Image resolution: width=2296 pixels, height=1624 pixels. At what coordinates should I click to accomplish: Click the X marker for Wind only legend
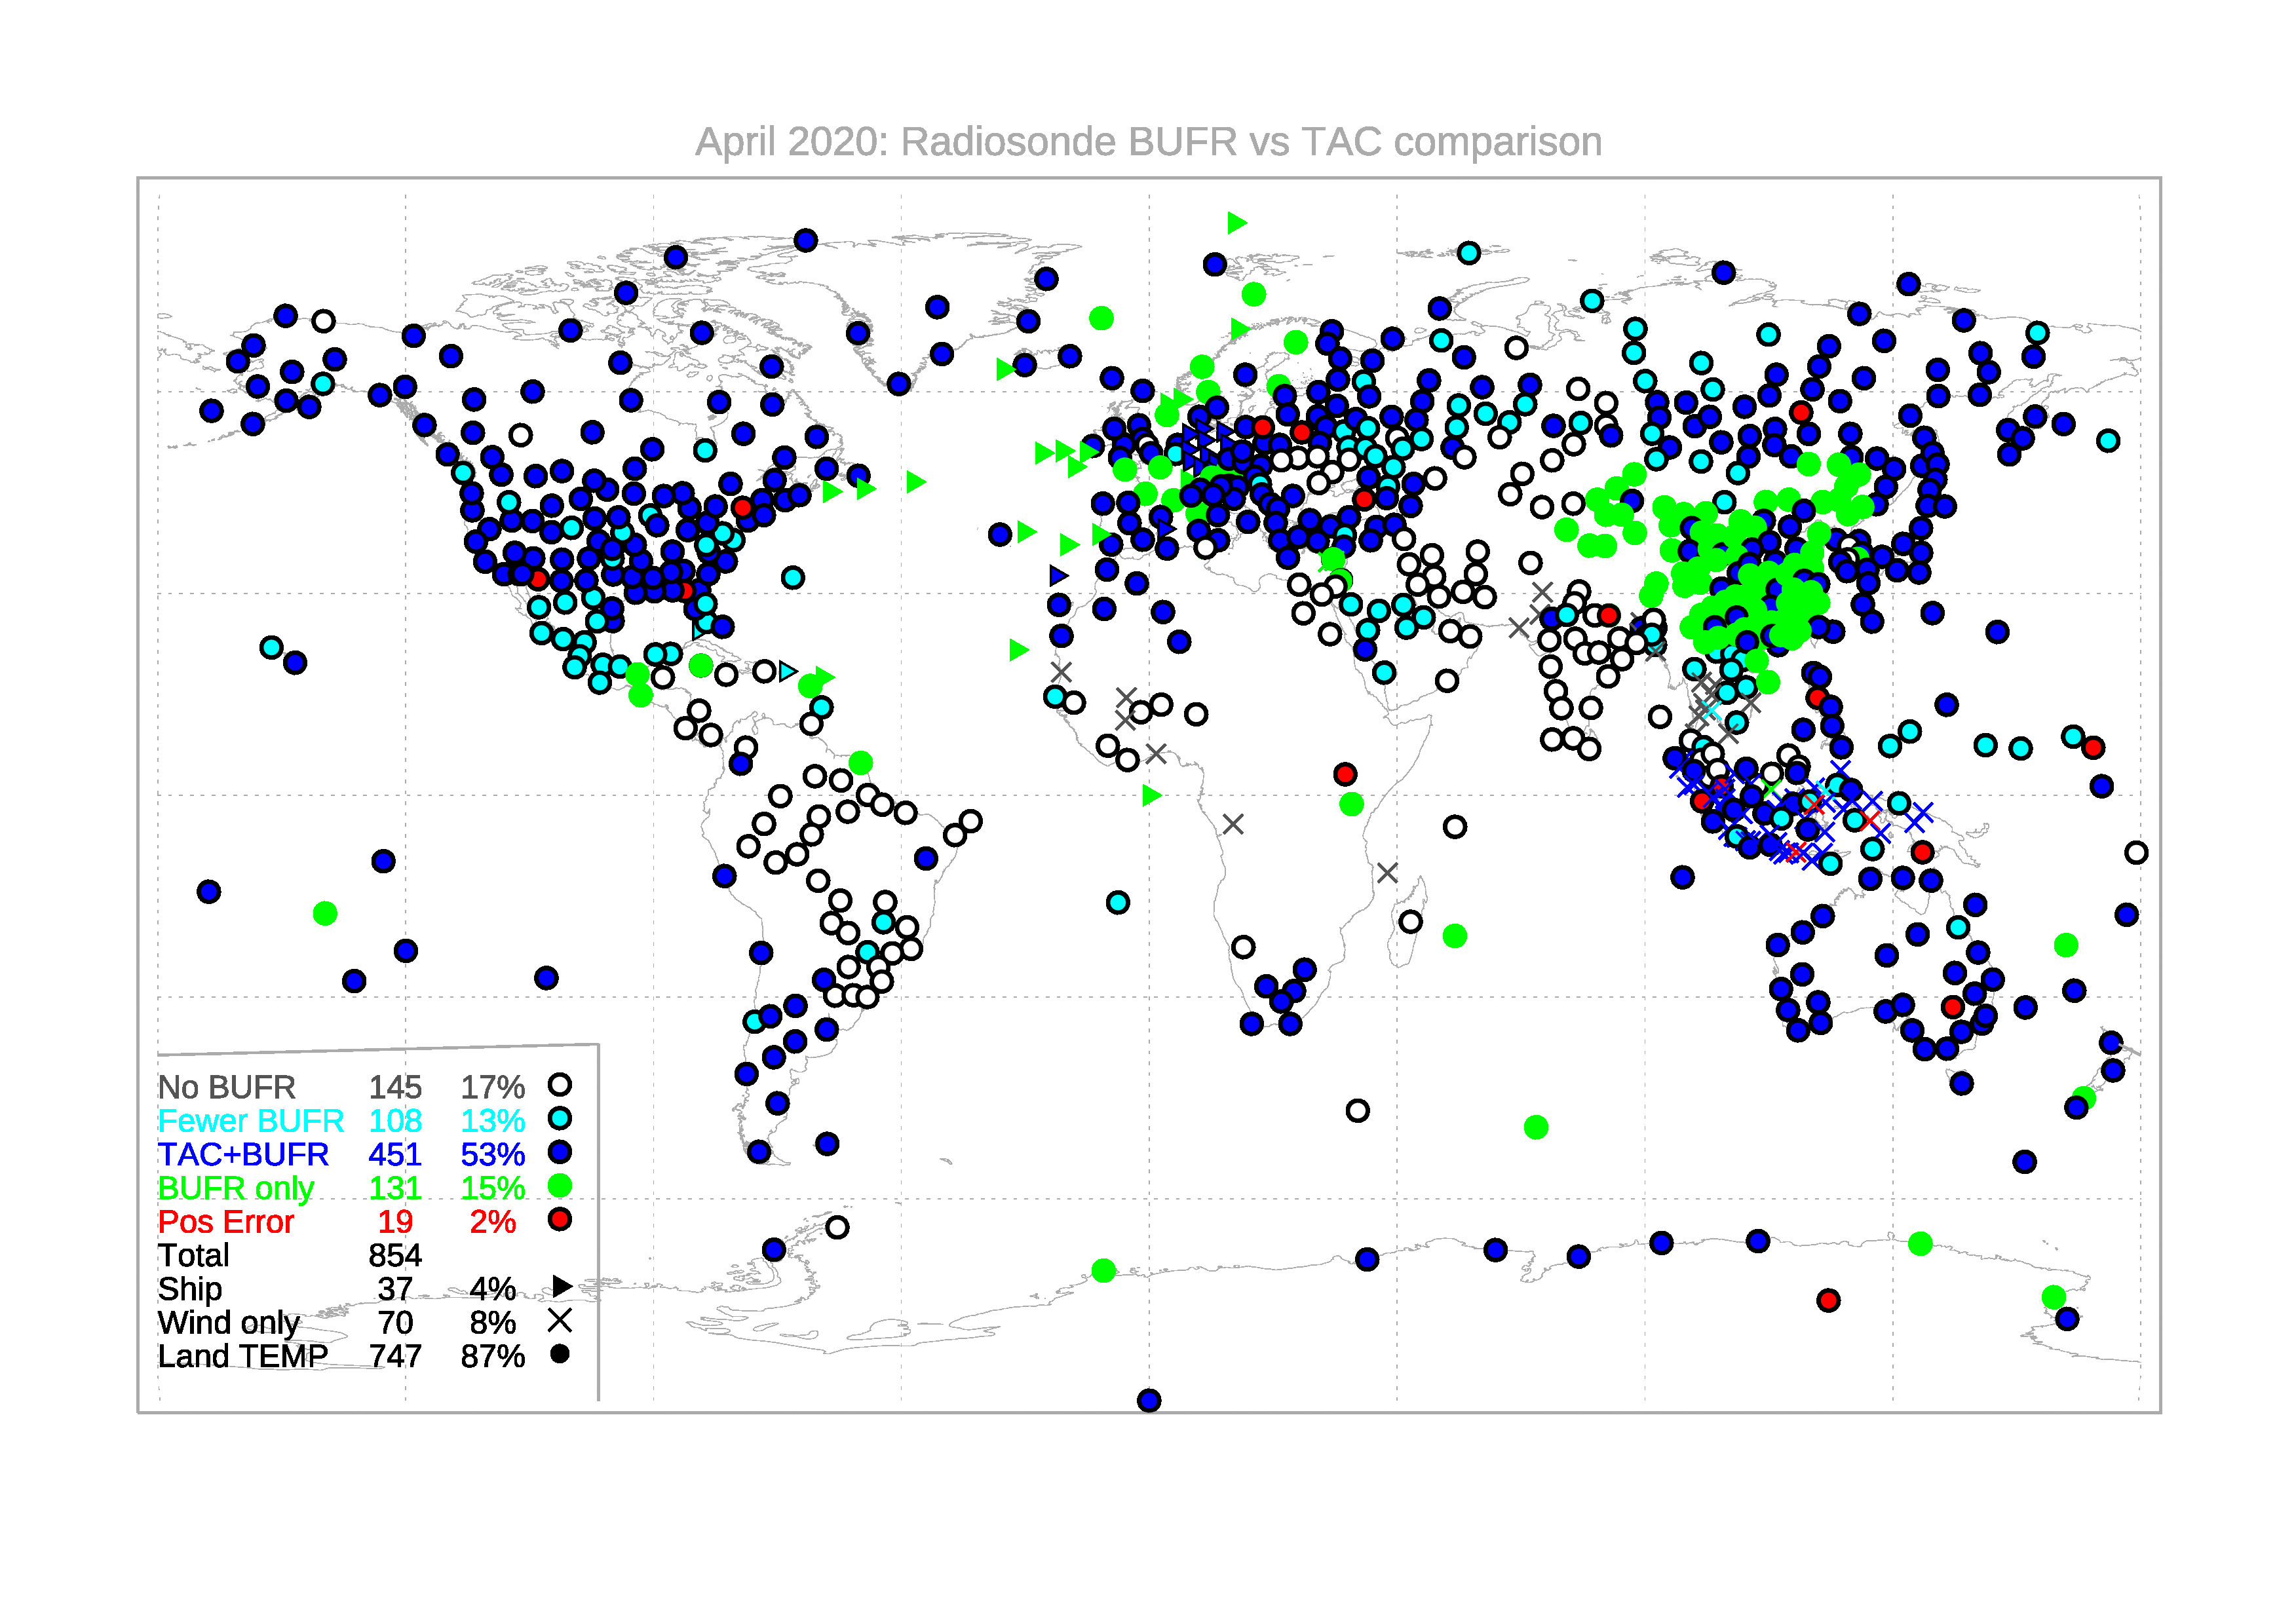click(560, 1321)
